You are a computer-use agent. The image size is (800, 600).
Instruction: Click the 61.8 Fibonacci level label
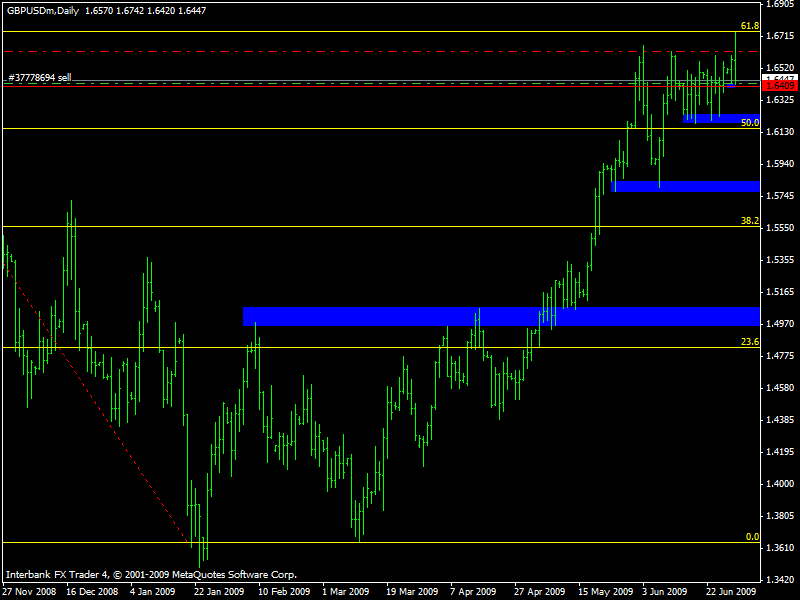pos(746,26)
